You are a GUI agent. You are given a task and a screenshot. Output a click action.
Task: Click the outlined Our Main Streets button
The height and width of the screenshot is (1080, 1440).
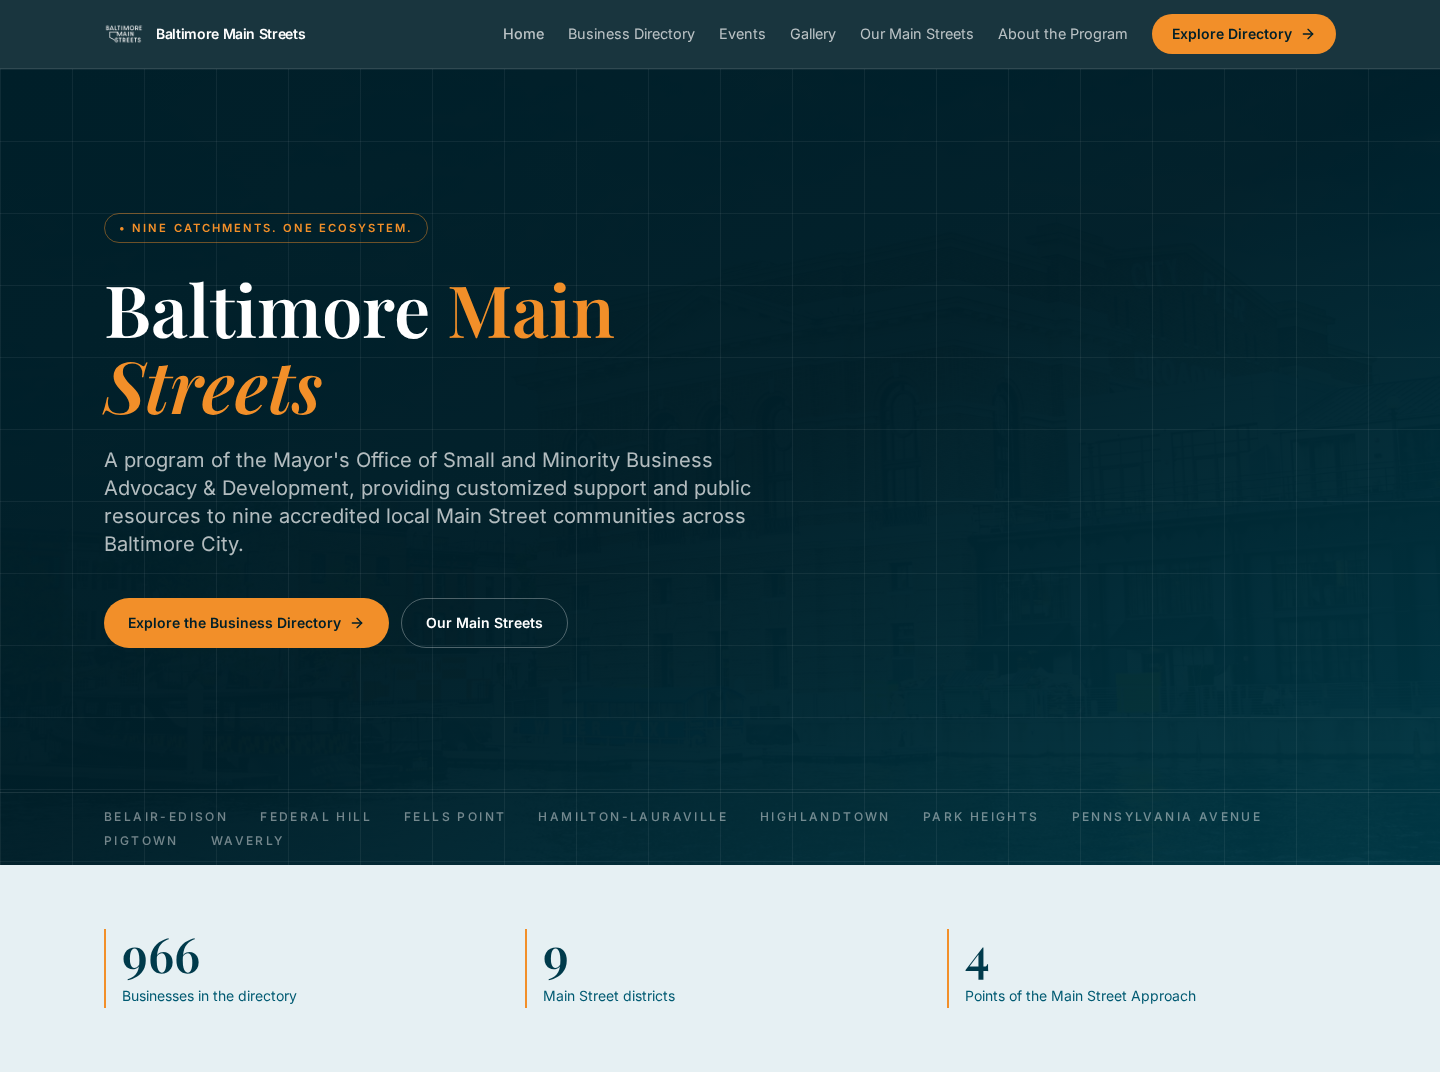(484, 623)
